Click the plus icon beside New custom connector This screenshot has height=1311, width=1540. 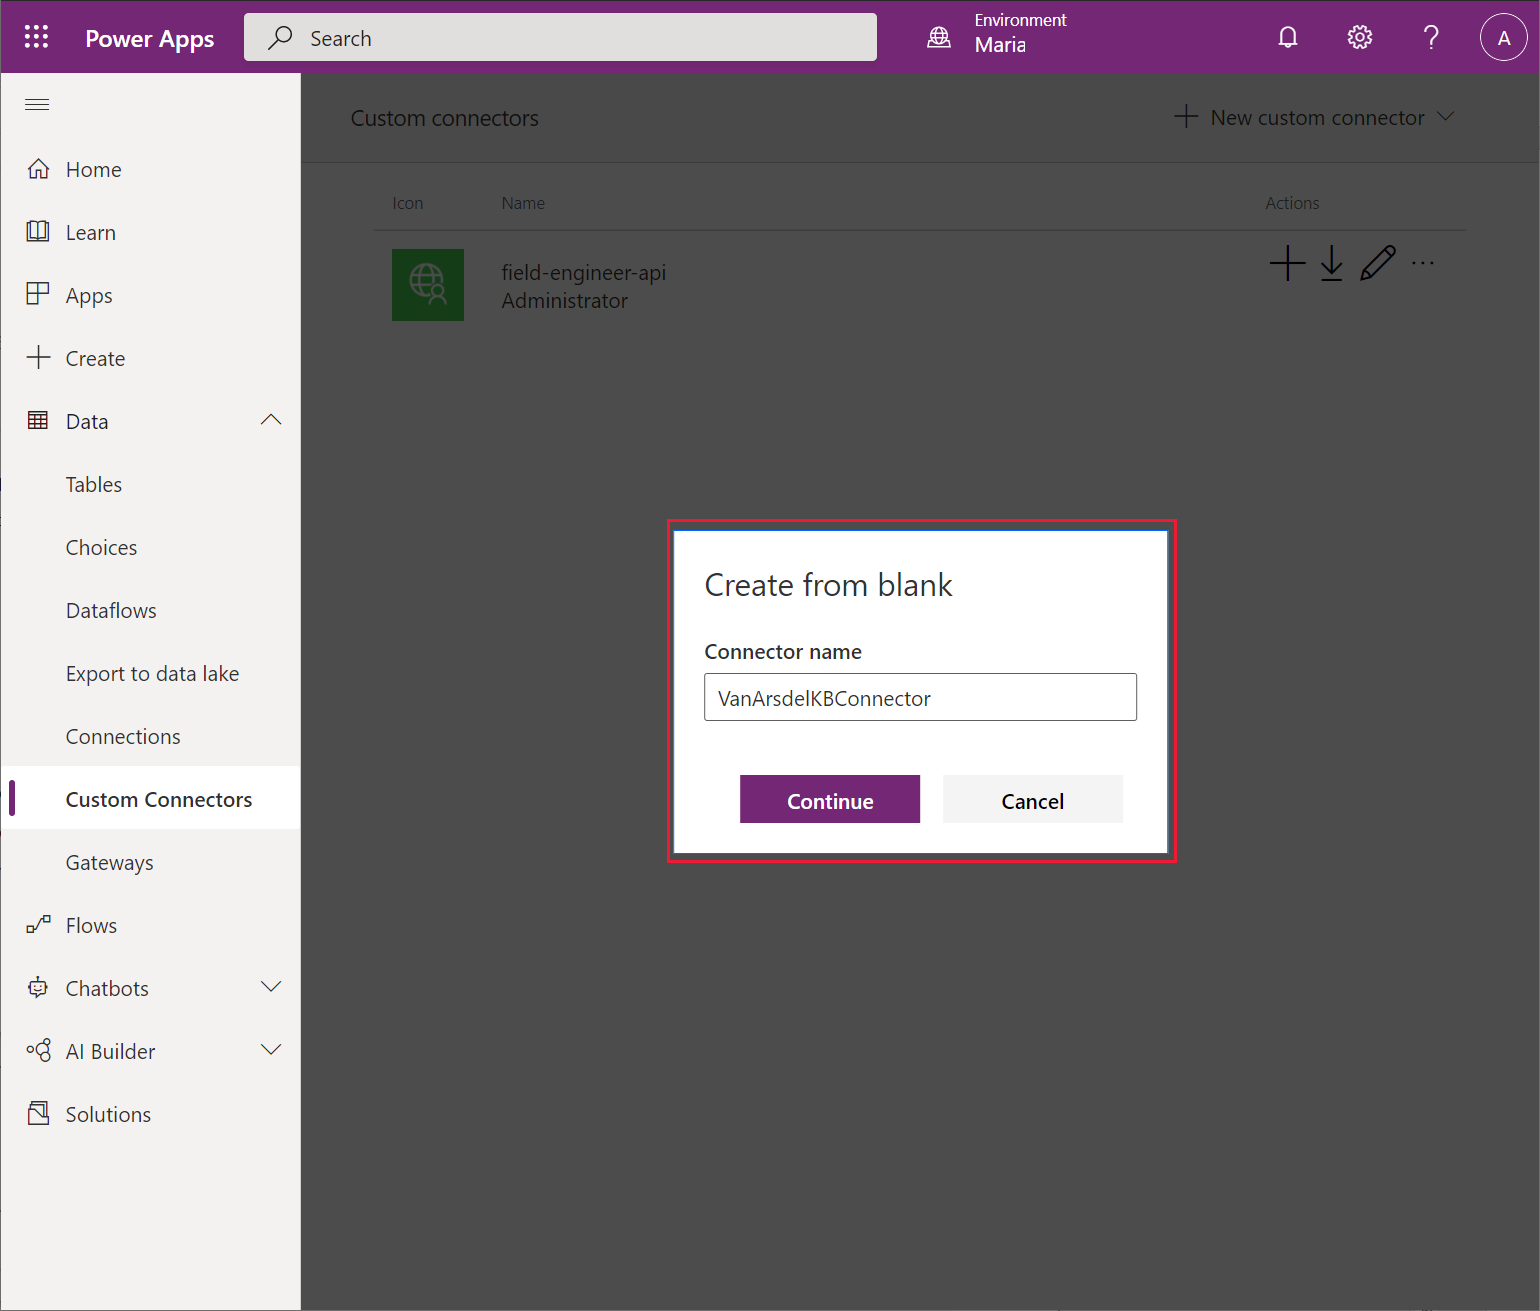pos(1186,117)
